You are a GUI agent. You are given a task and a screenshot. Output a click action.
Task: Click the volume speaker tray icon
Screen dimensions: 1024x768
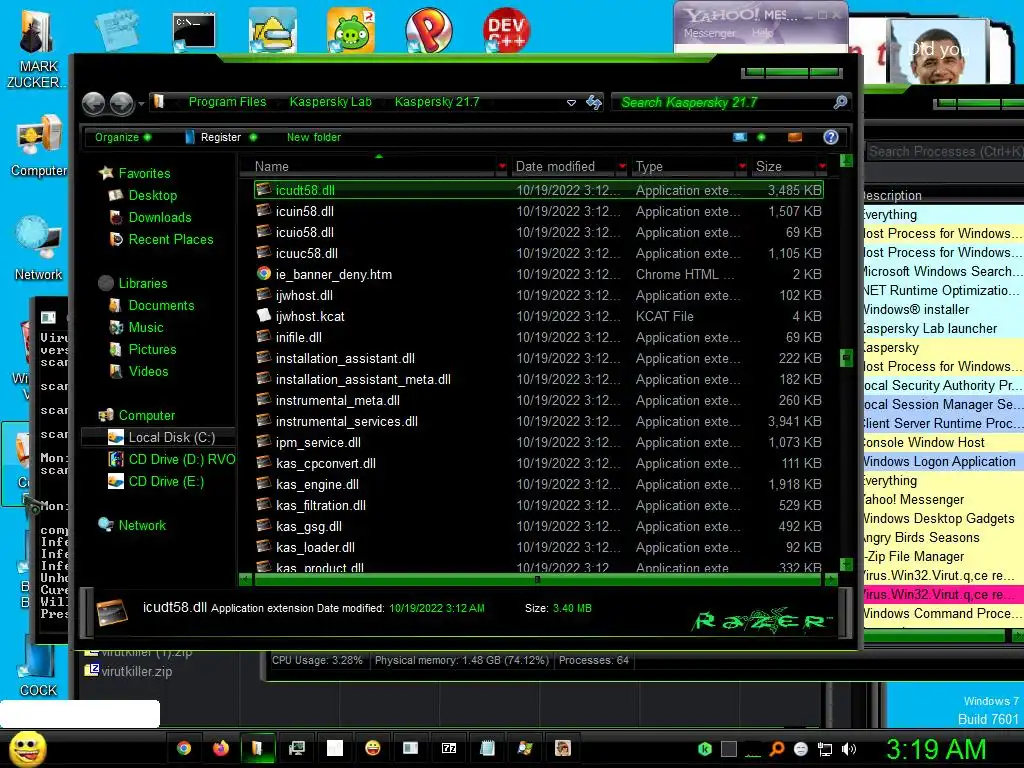pyautogui.click(x=849, y=749)
